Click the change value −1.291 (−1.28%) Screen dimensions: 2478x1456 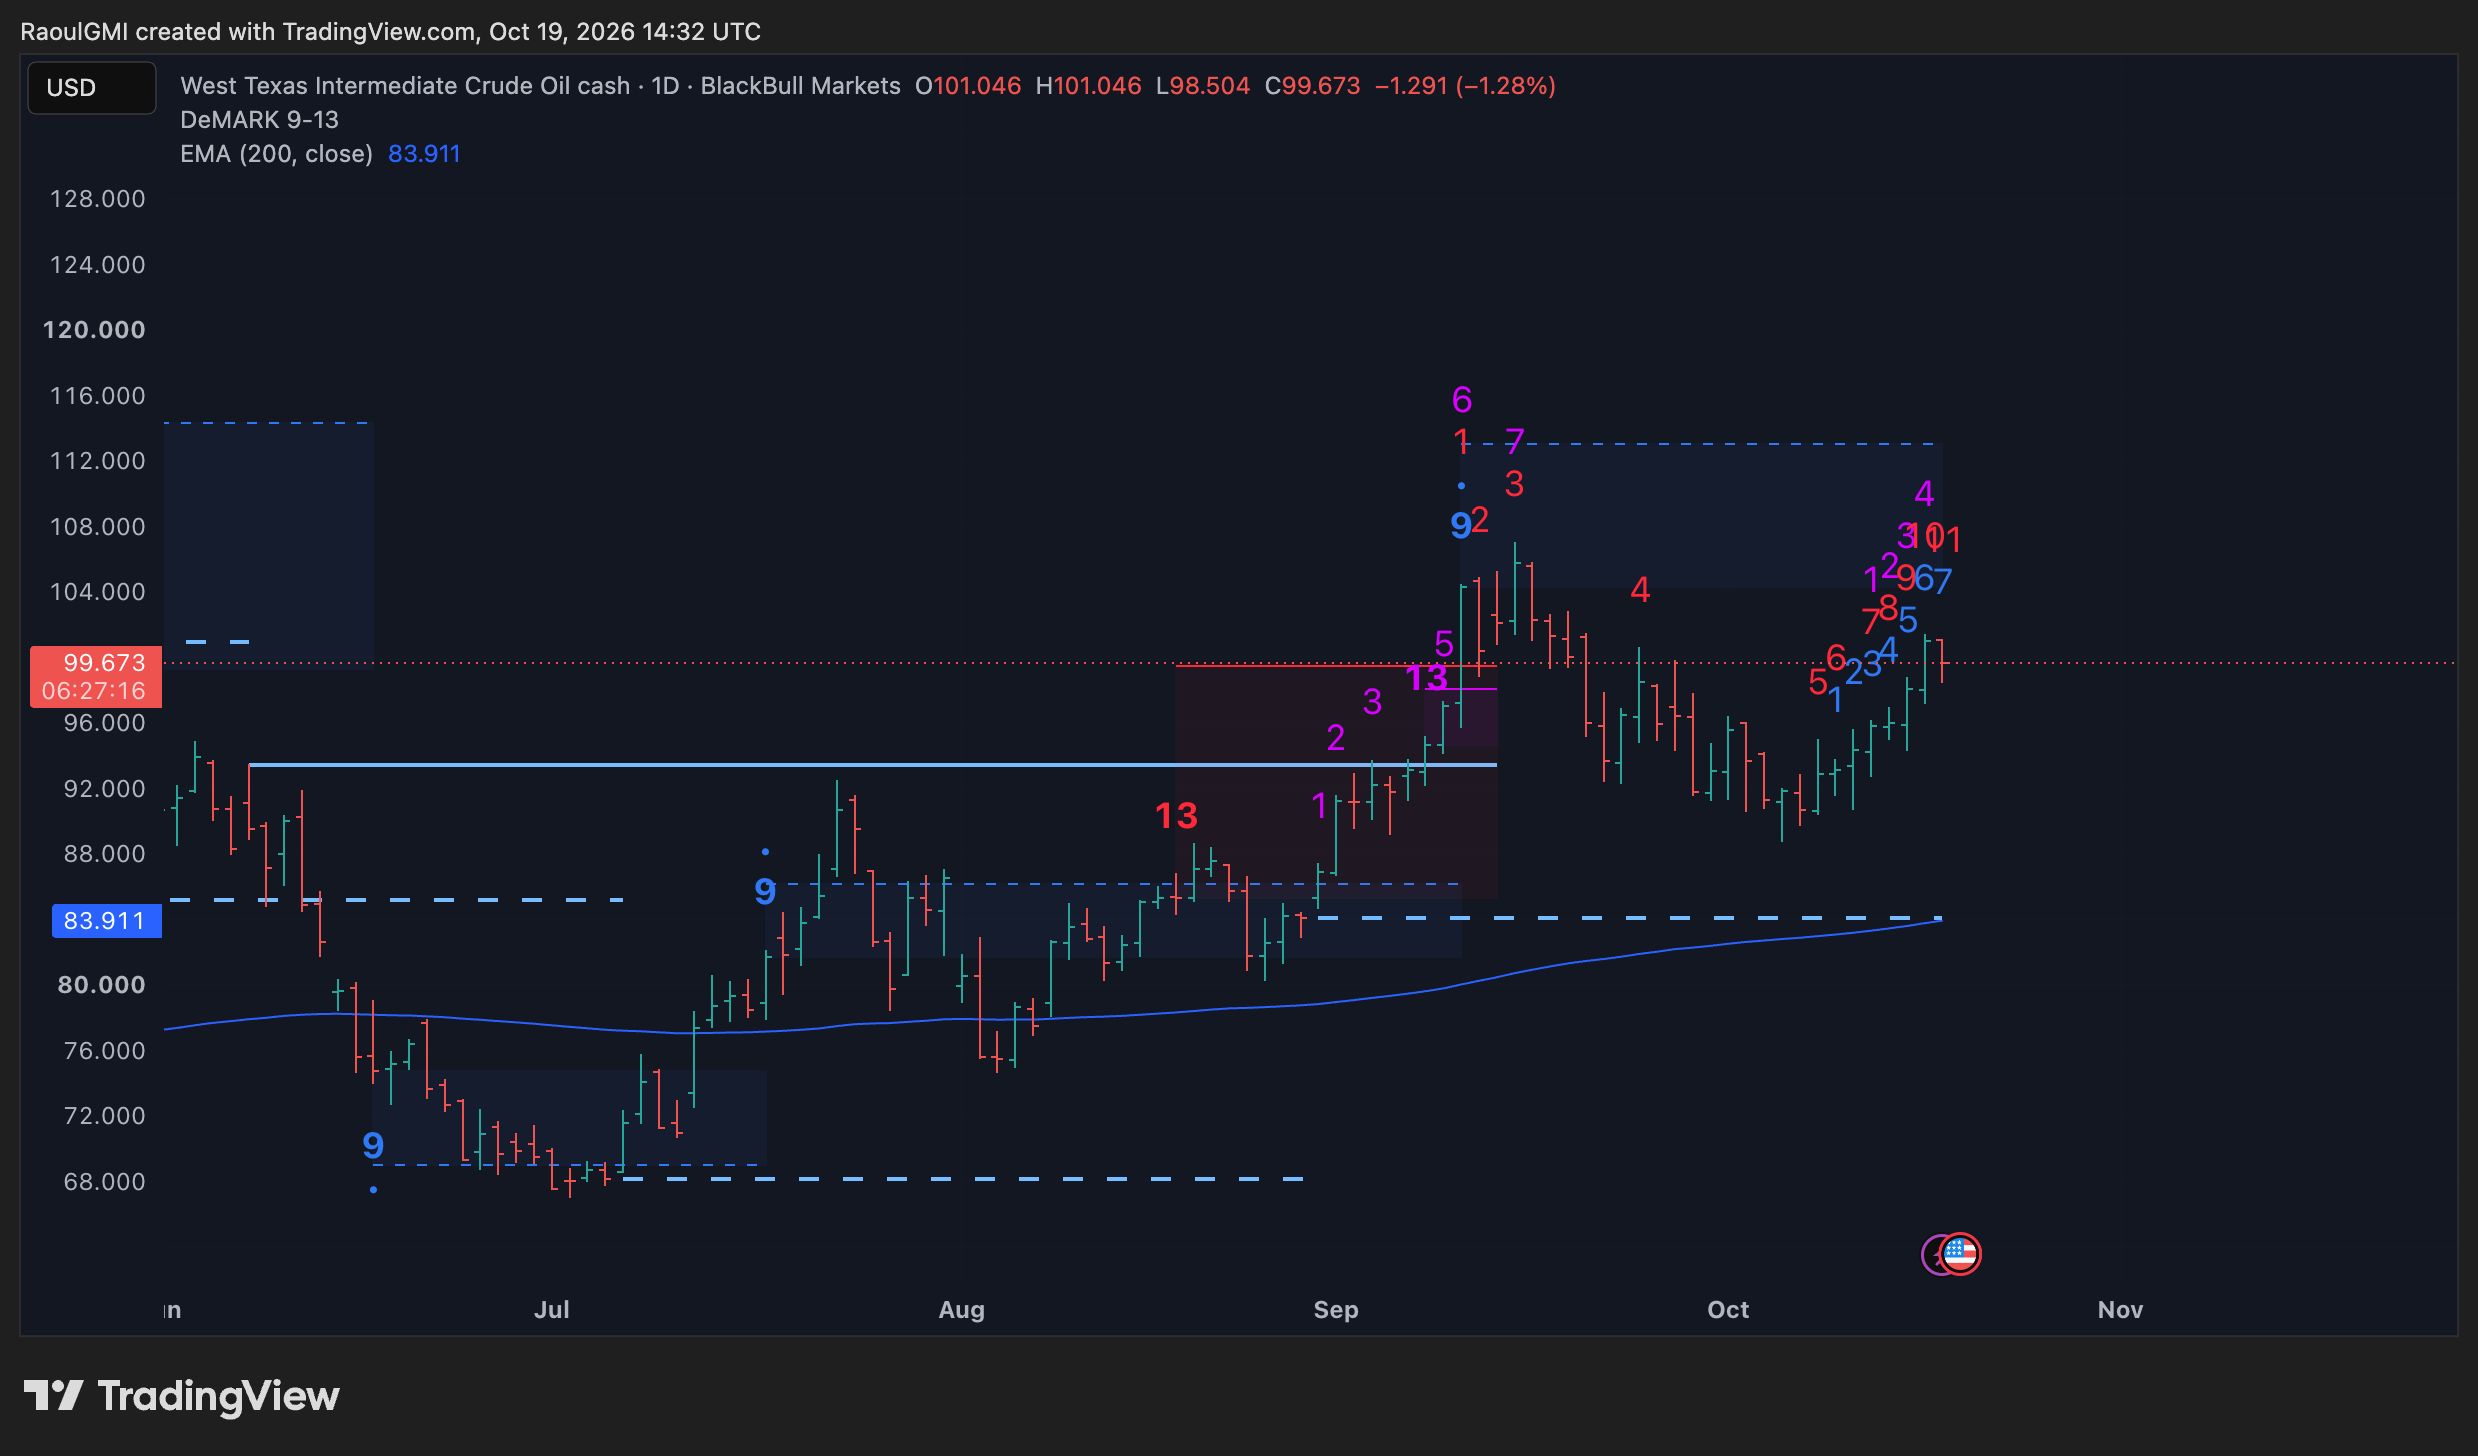[x=1465, y=86]
